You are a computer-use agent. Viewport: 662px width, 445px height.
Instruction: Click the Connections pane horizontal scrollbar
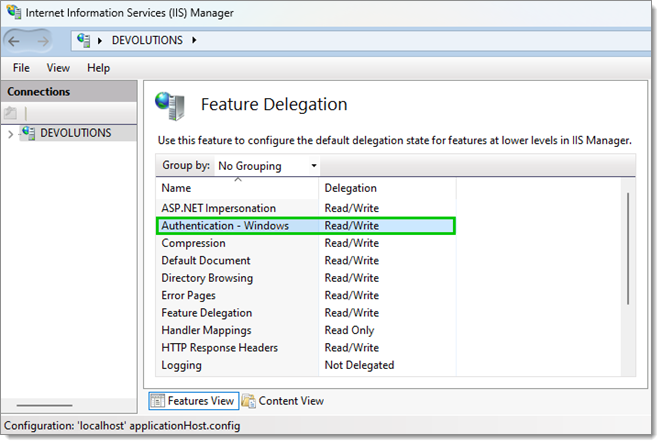pyautogui.click(x=44, y=405)
